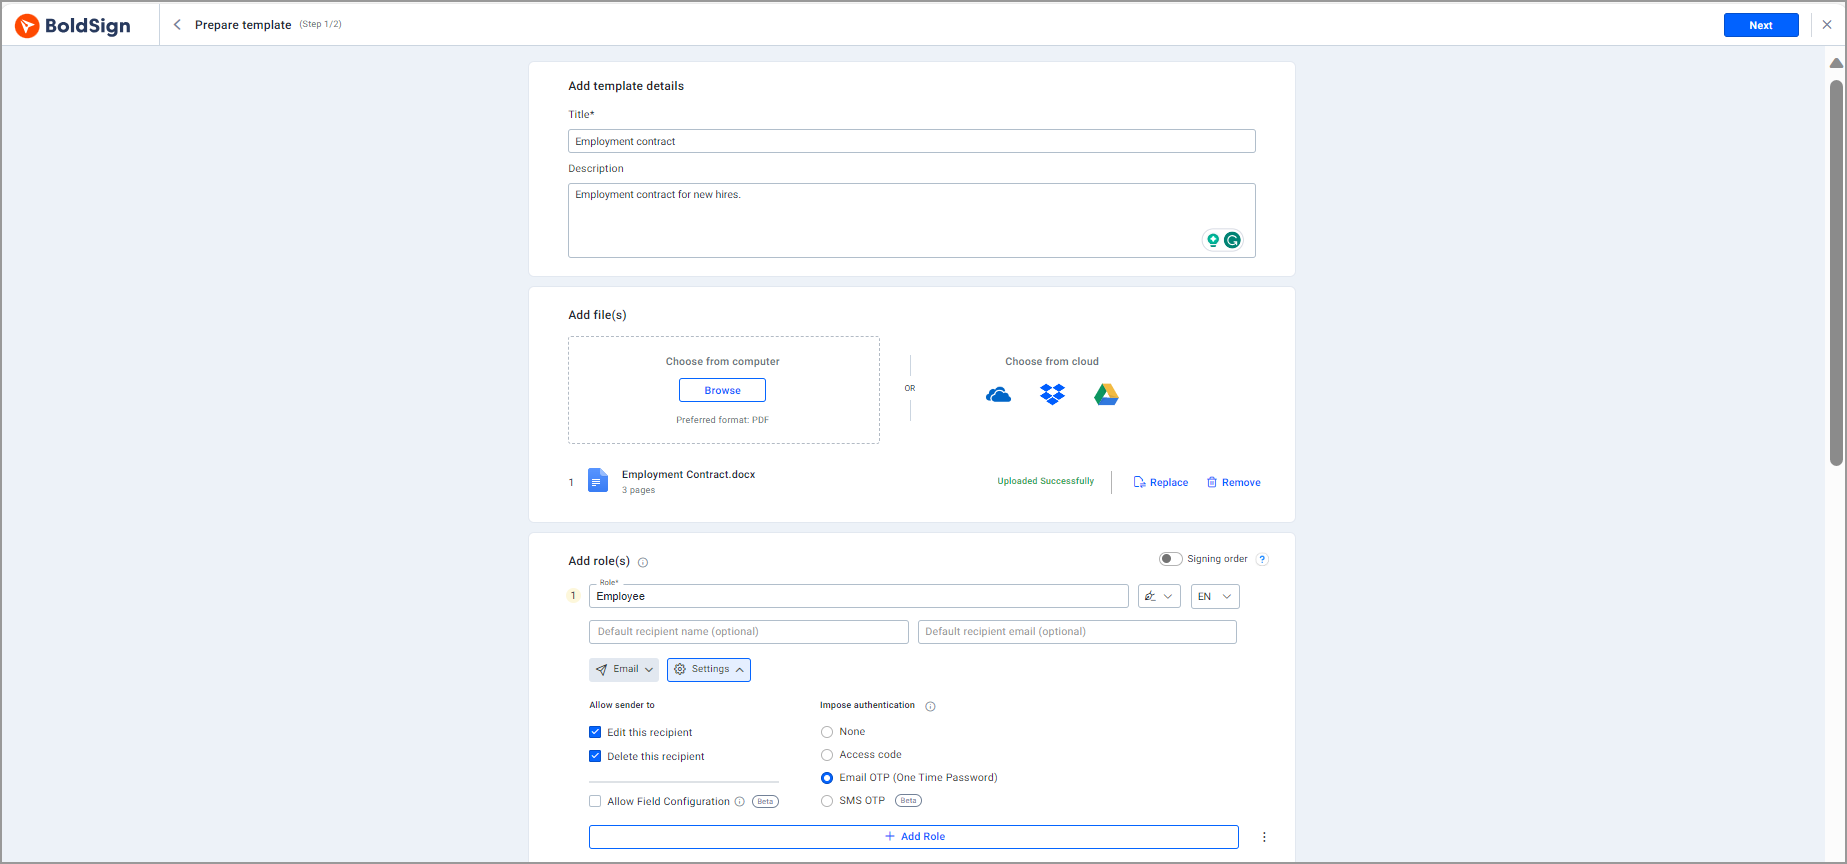Open the Add role(s) info tooltip icon
Screen dimensions: 1847x864
pyautogui.click(x=643, y=562)
